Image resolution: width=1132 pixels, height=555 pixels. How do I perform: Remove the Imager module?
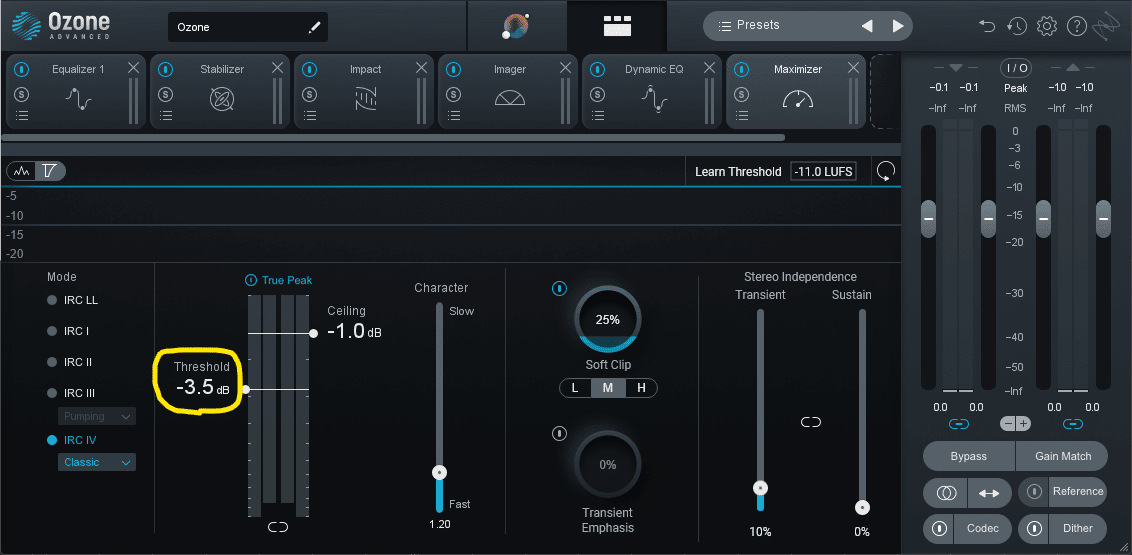[x=565, y=68]
